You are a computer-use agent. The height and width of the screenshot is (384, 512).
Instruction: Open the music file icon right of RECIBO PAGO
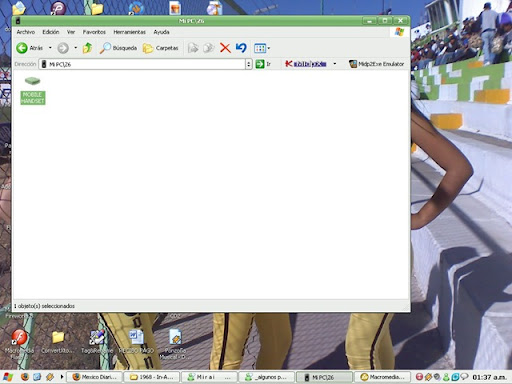[175, 344]
